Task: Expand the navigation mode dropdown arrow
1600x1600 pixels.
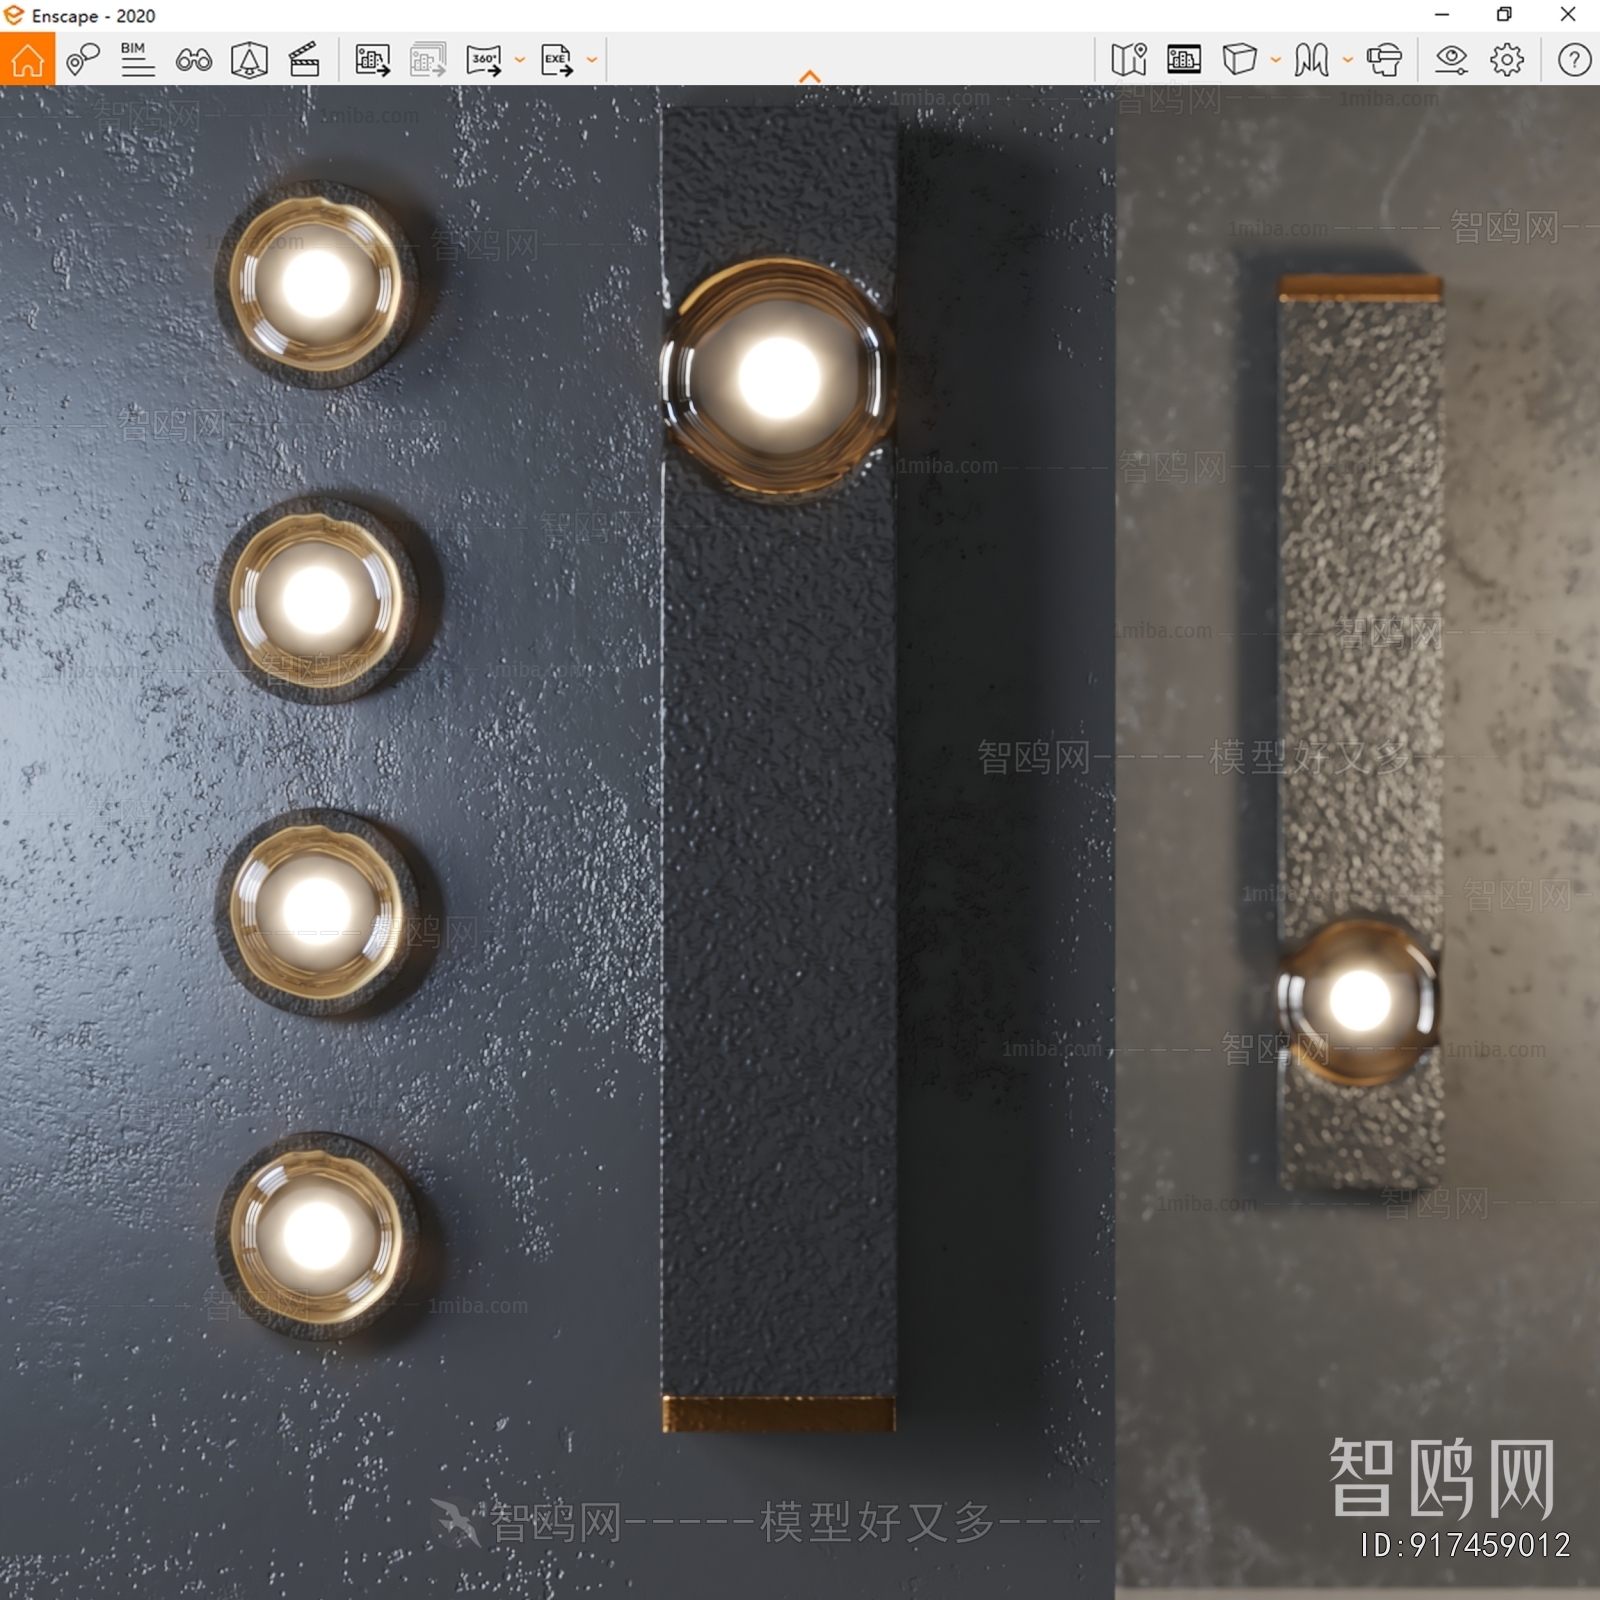Action: tap(1348, 60)
